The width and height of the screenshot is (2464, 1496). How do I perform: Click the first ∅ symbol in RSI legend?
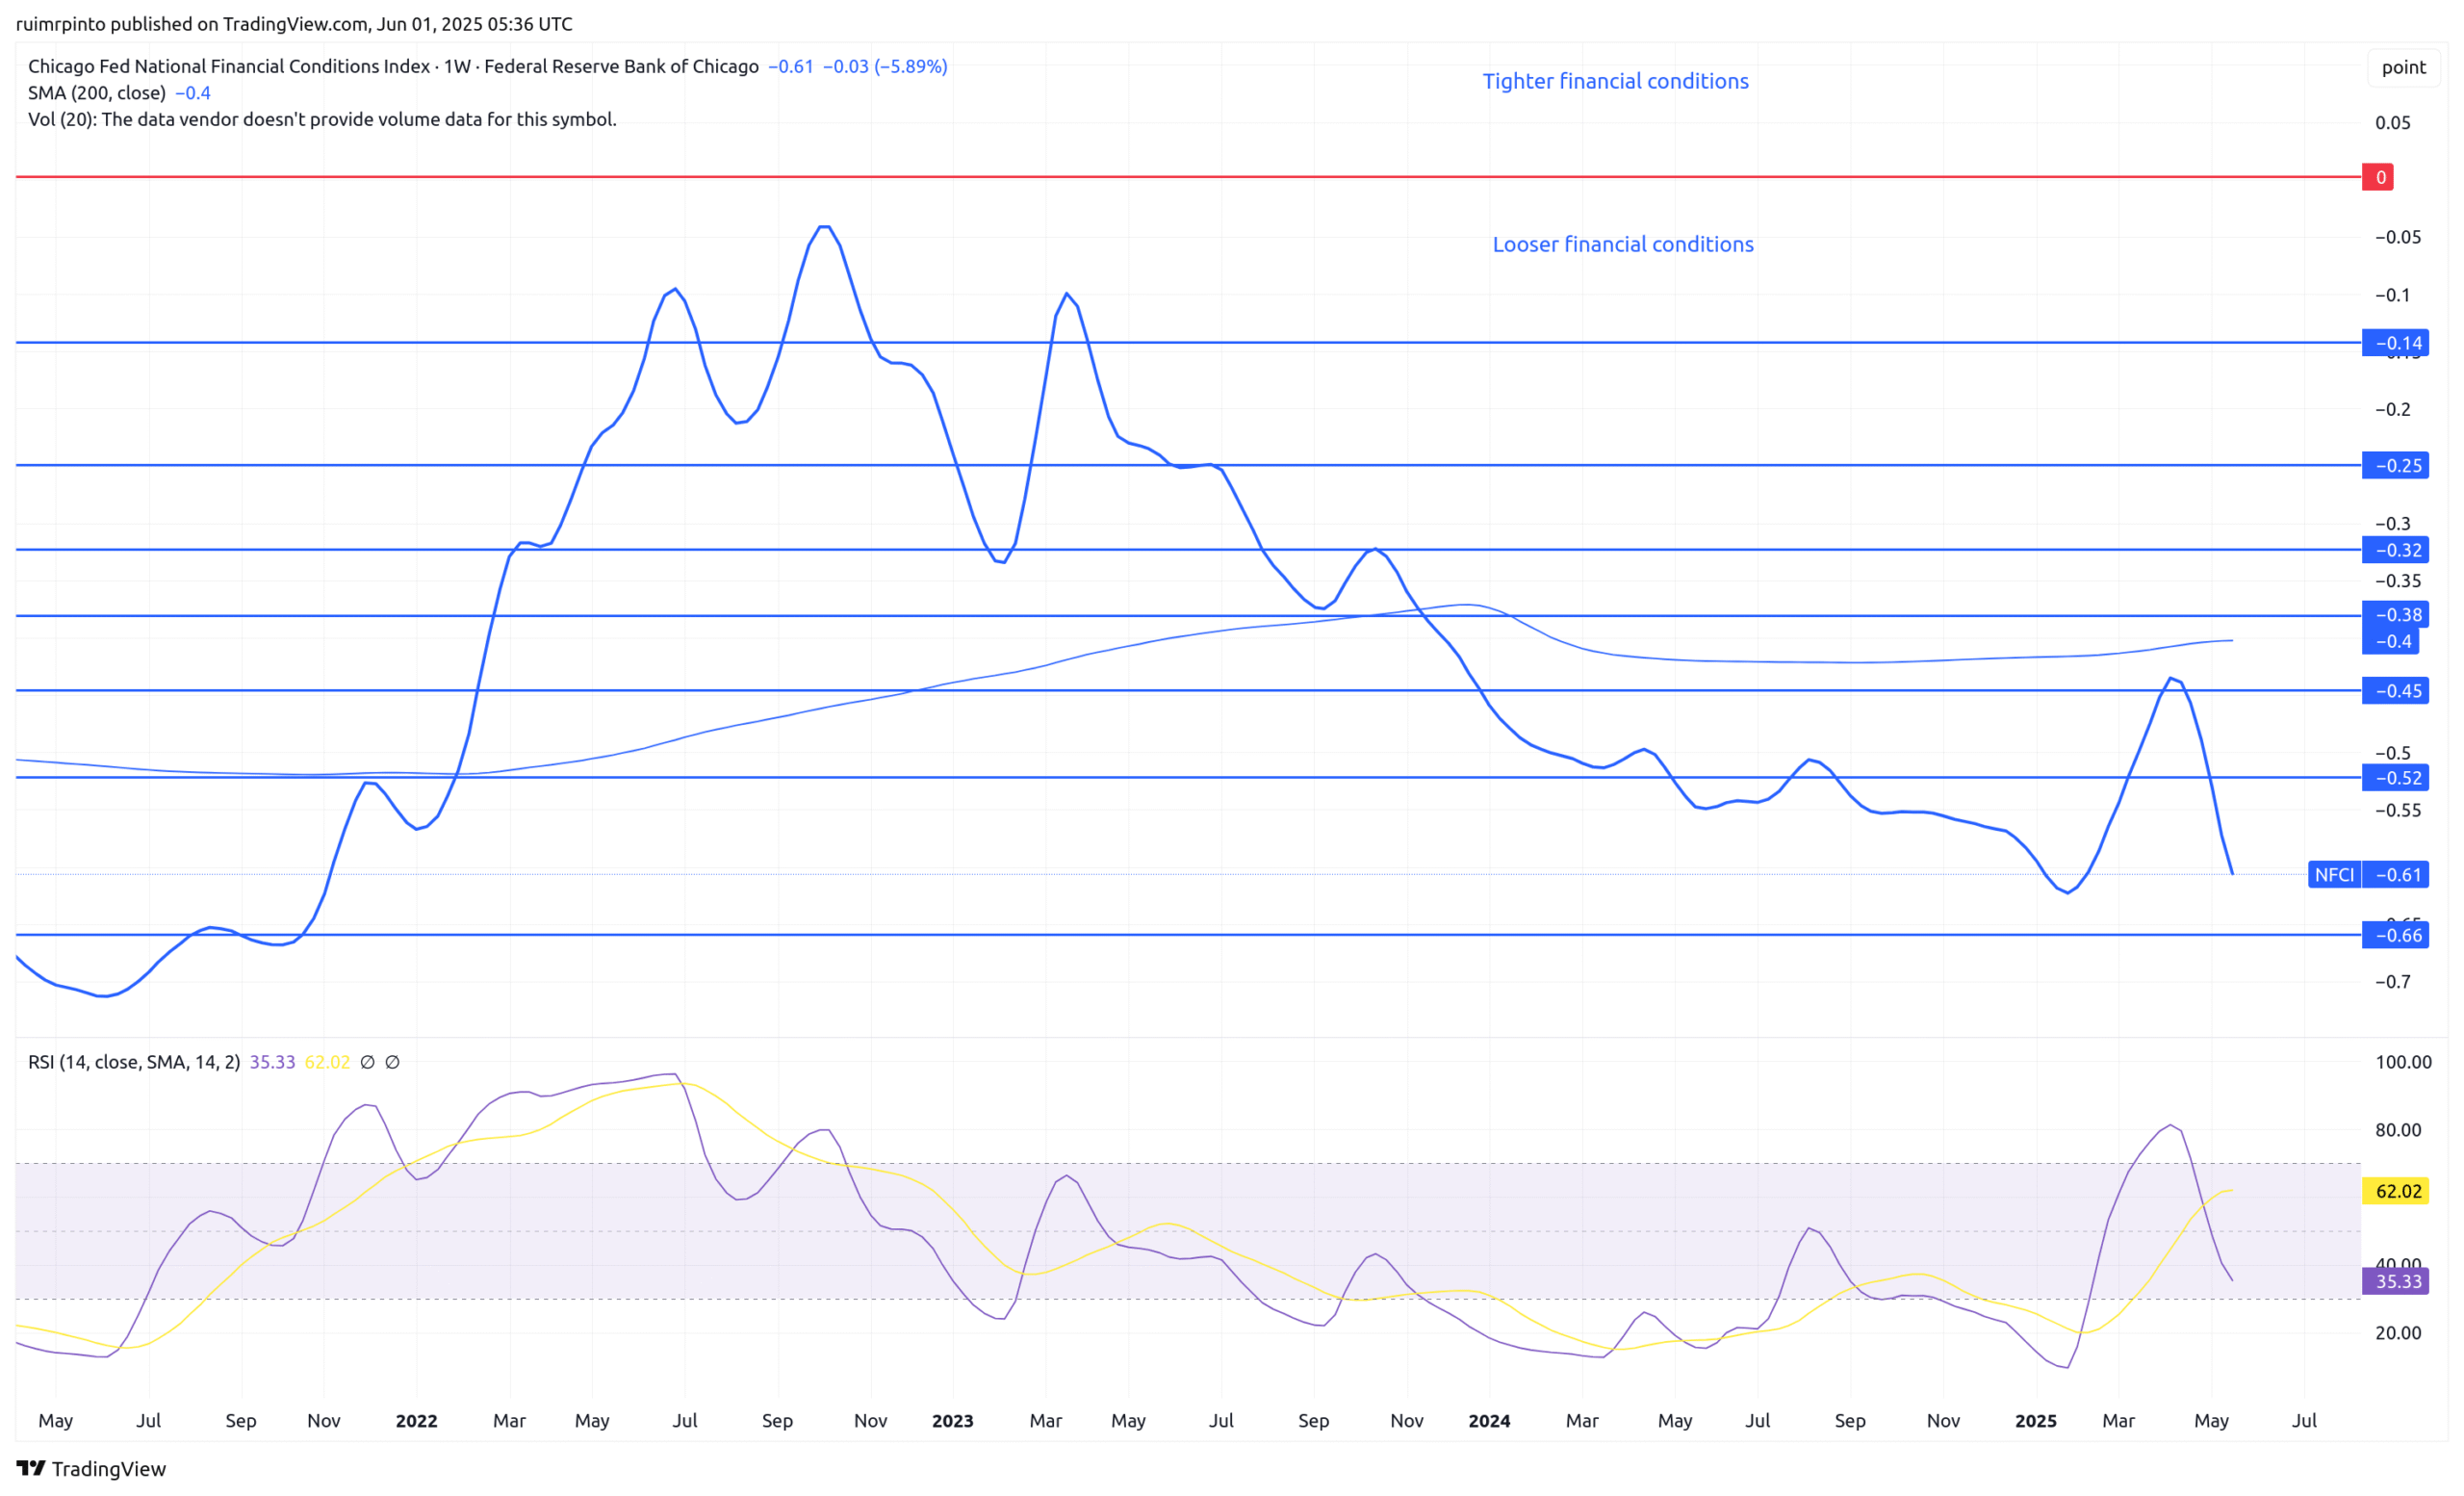tap(367, 1062)
